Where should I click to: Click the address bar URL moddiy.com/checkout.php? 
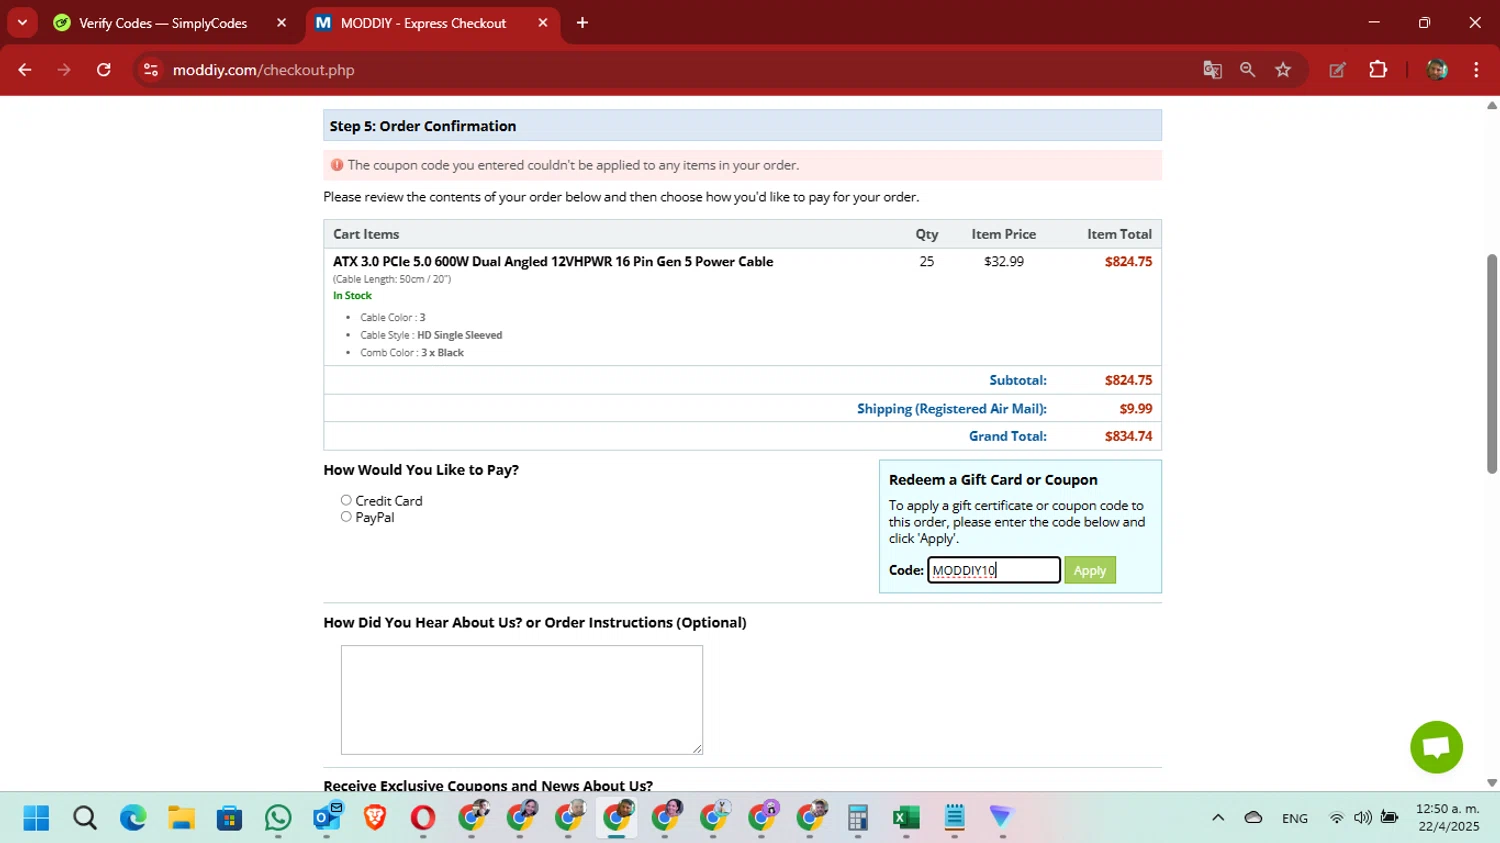pos(264,70)
